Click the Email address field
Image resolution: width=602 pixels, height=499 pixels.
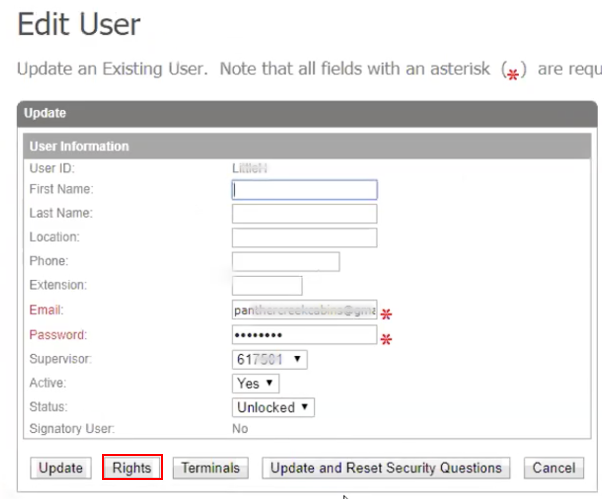304,311
